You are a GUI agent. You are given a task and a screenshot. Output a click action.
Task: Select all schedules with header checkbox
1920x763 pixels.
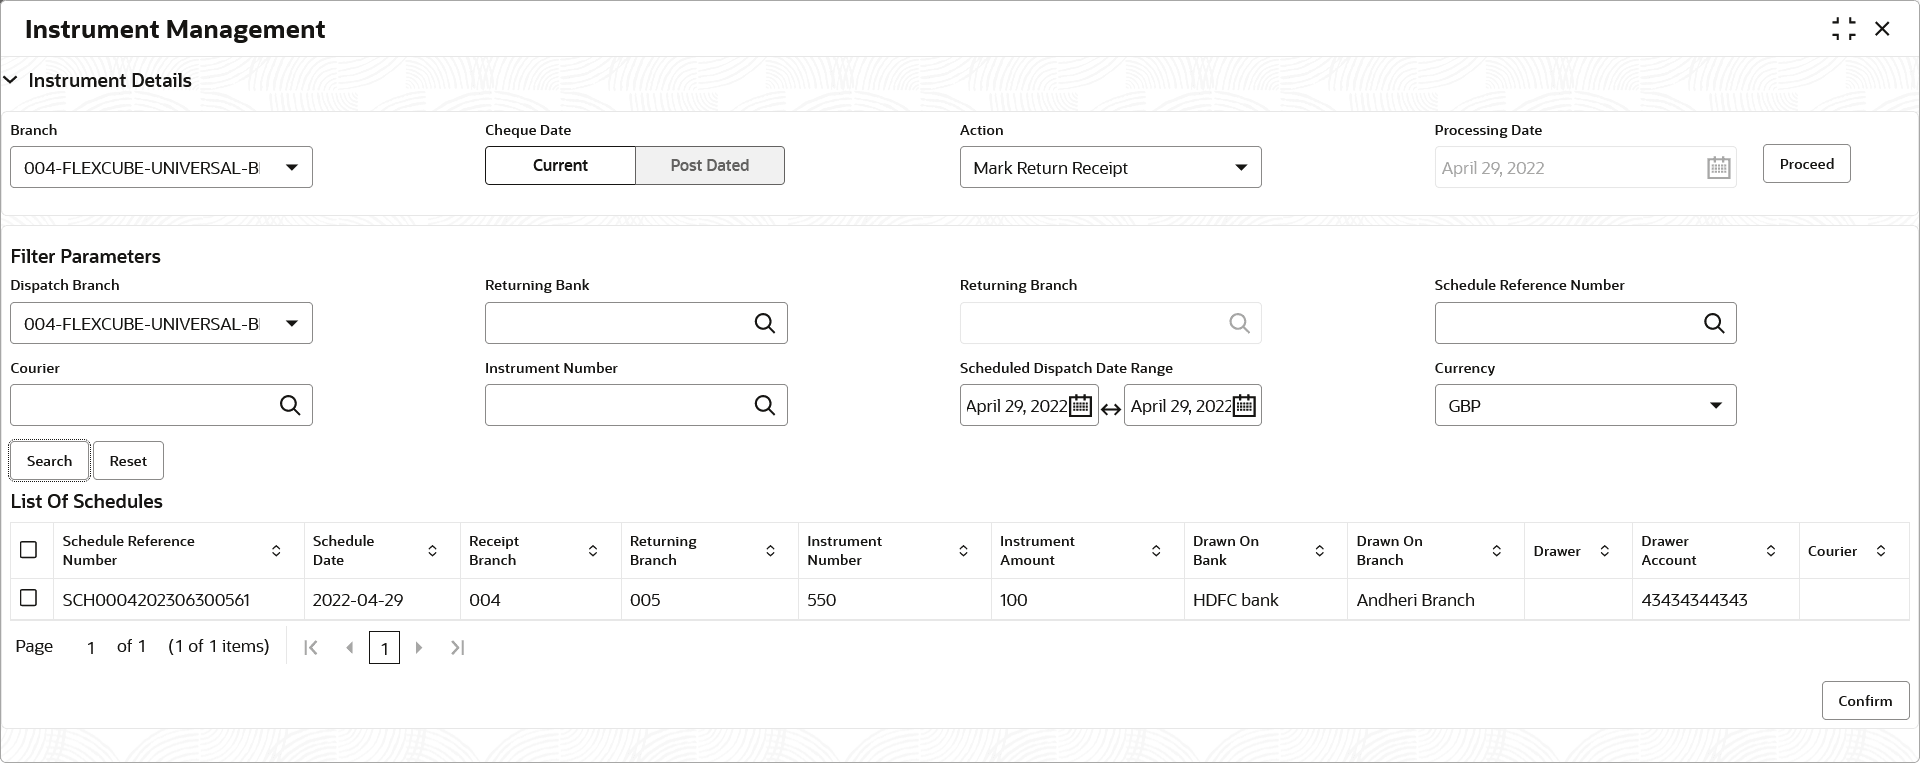[29, 550]
